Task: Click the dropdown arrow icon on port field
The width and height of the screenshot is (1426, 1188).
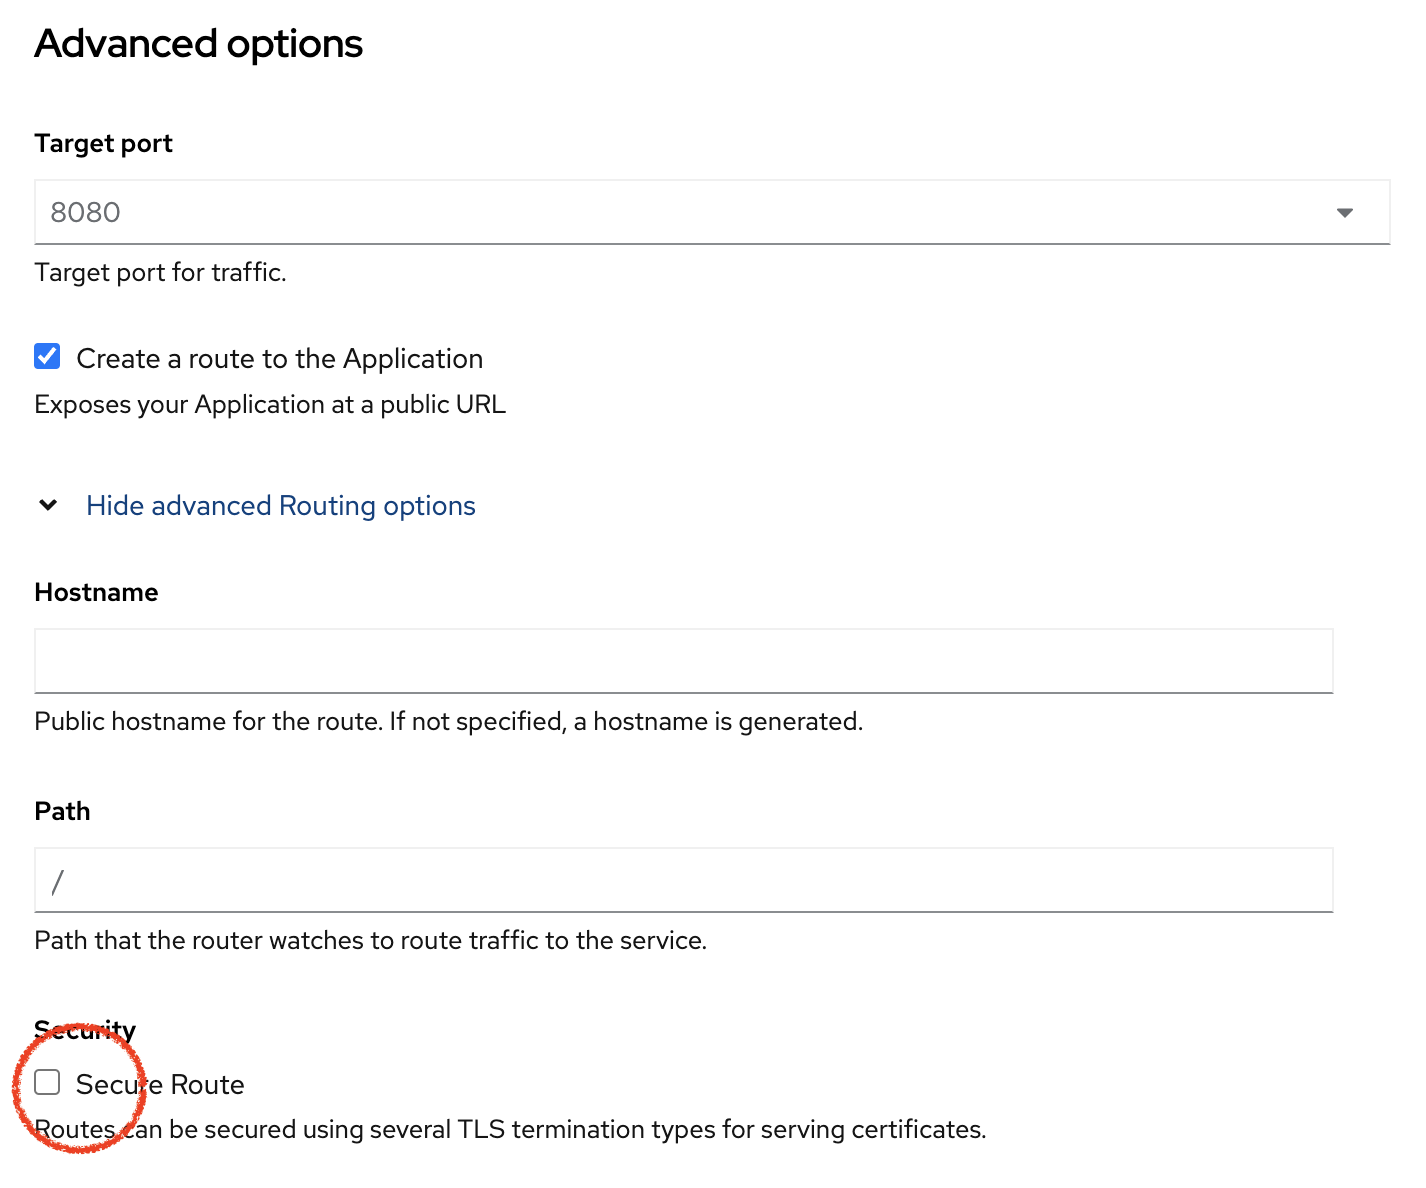Action: (x=1346, y=212)
